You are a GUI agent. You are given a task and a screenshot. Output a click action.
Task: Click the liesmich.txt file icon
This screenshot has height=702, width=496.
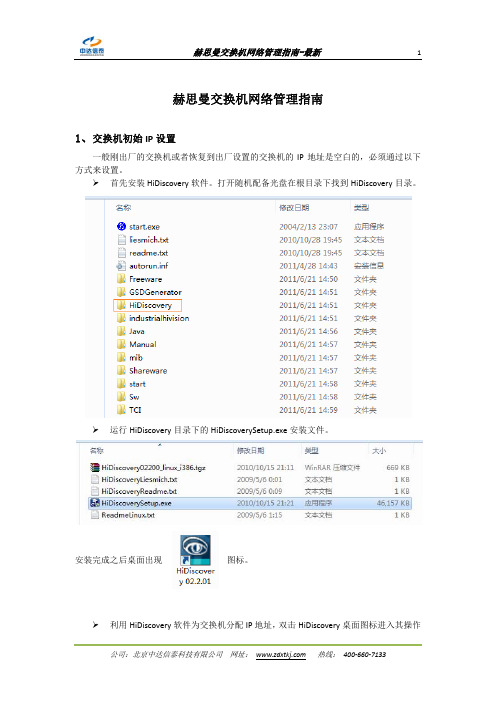click(x=121, y=240)
